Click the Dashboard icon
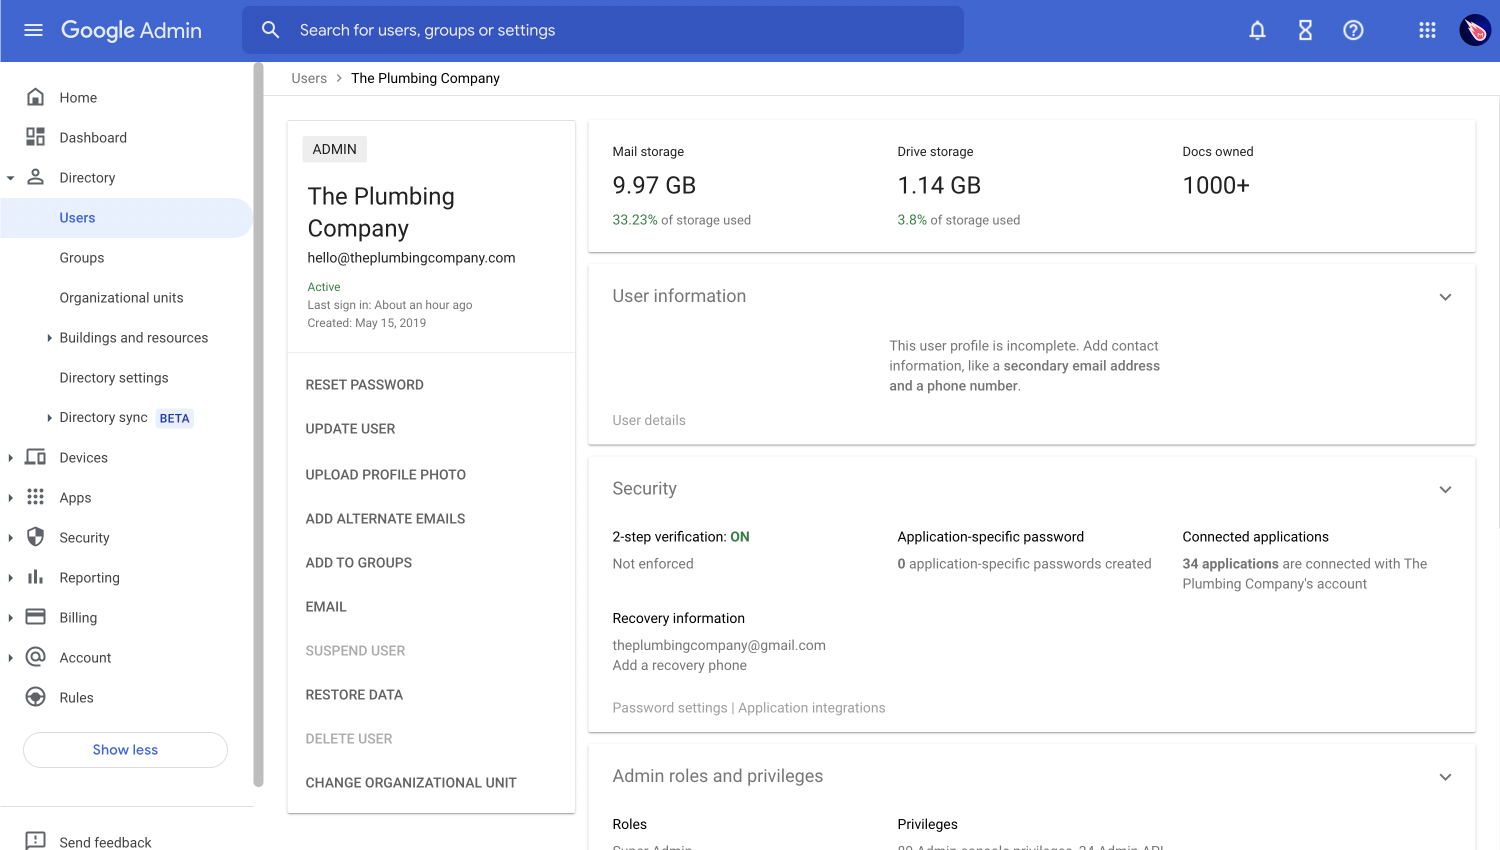The height and width of the screenshot is (850, 1500). click(x=35, y=137)
